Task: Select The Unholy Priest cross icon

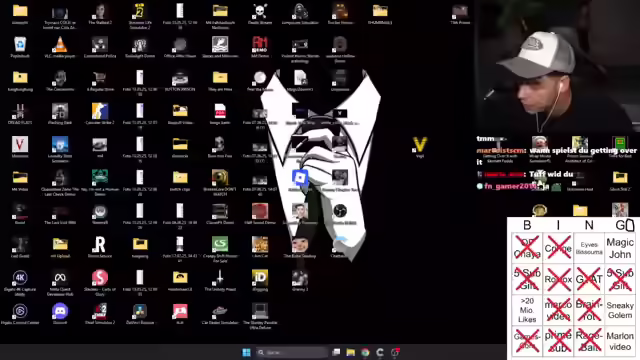Action: coord(220,278)
